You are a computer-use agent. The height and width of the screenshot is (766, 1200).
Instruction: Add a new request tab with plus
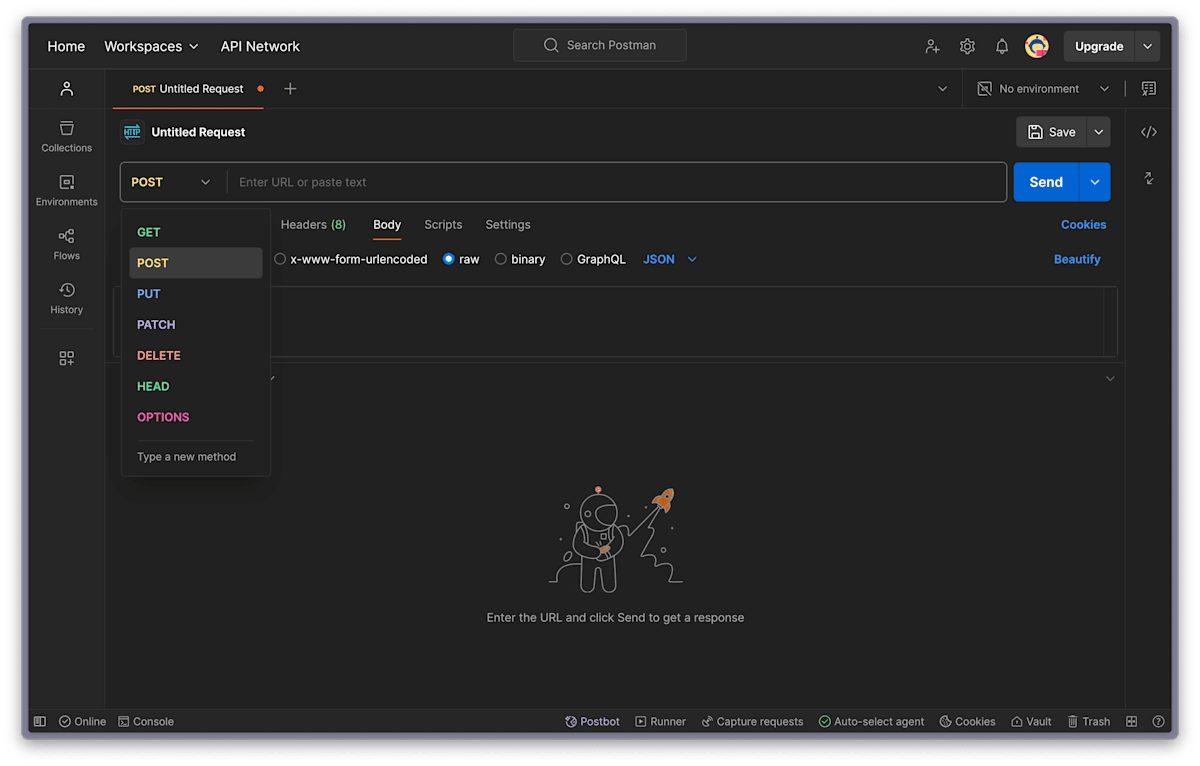[290, 89]
